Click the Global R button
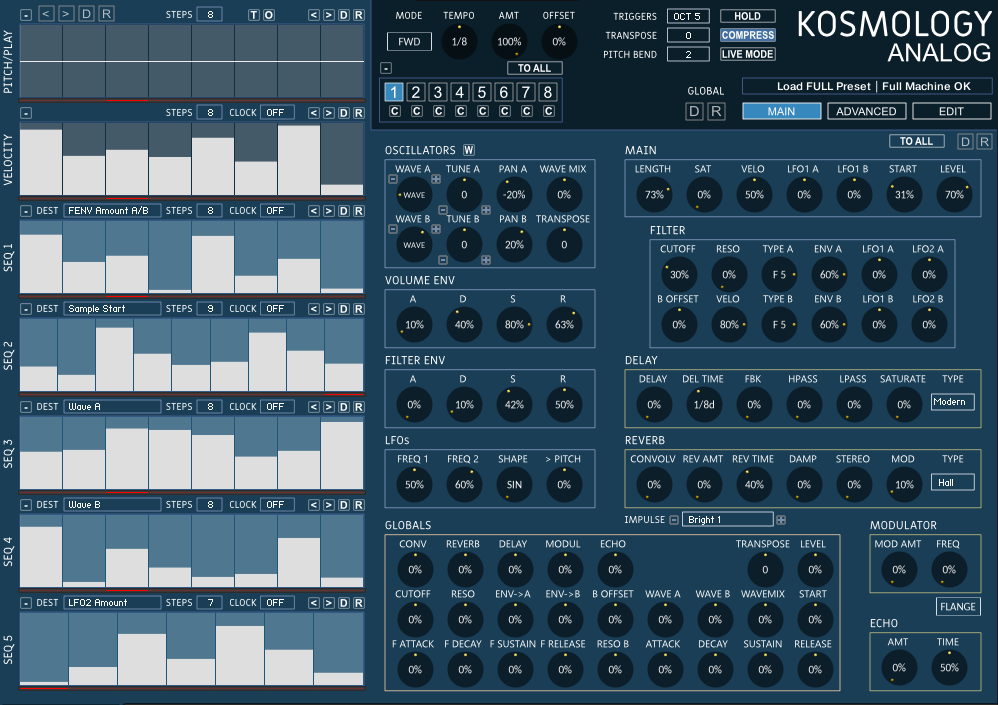Image resolution: width=998 pixels, height=705 pixels. tap(715, 111)
